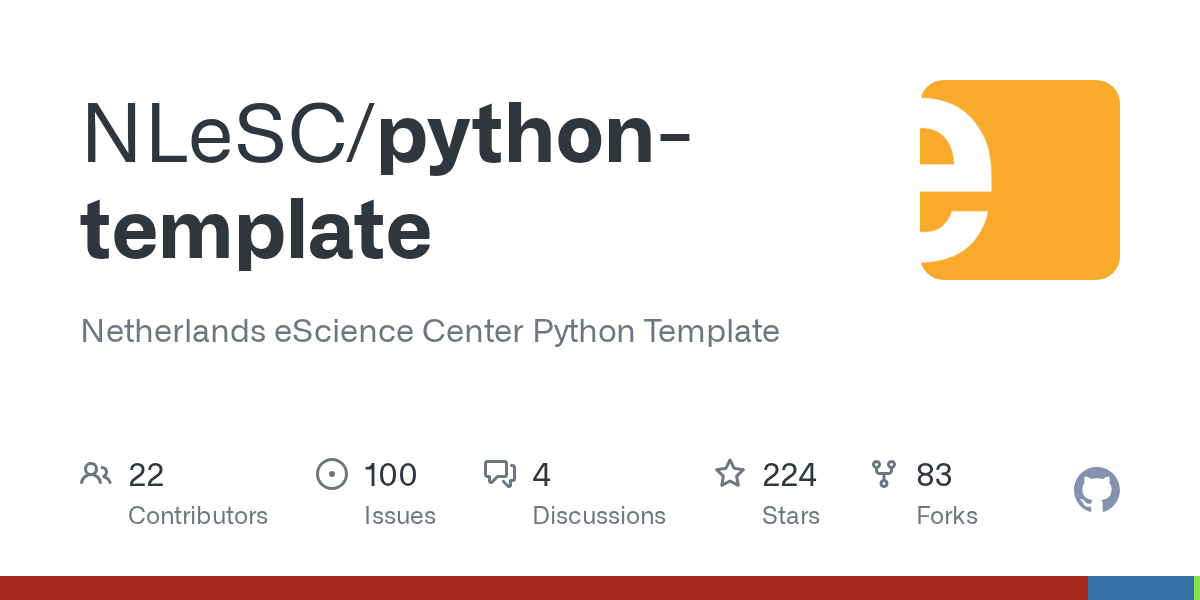
Task: Click the 22 contributors count
Action: click(146, 474)
